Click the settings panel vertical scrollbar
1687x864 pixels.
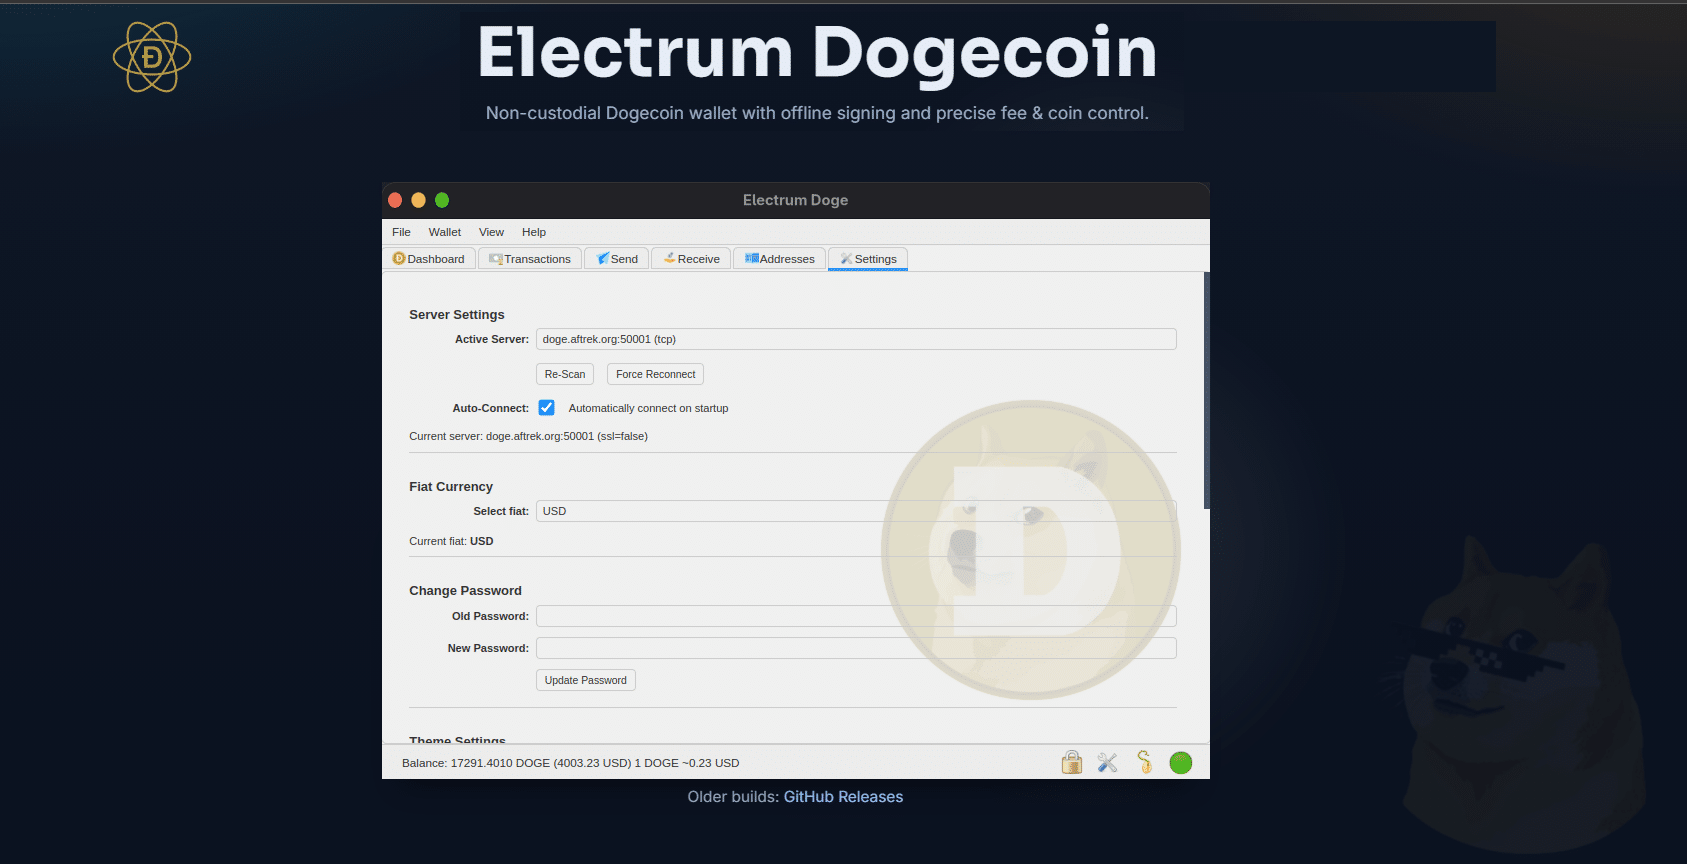coord(1206,390)
